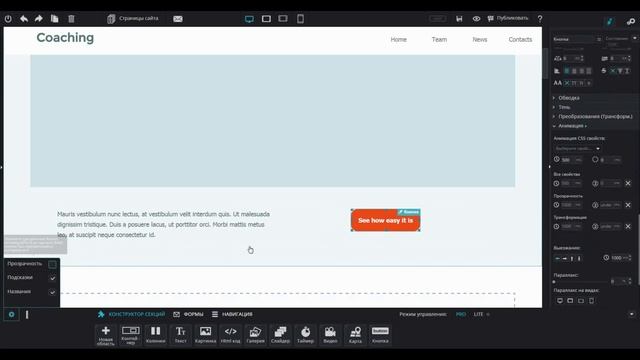Toggle parallax on desktop device icon
Screen dimensions: 640x360
[560, 301]
